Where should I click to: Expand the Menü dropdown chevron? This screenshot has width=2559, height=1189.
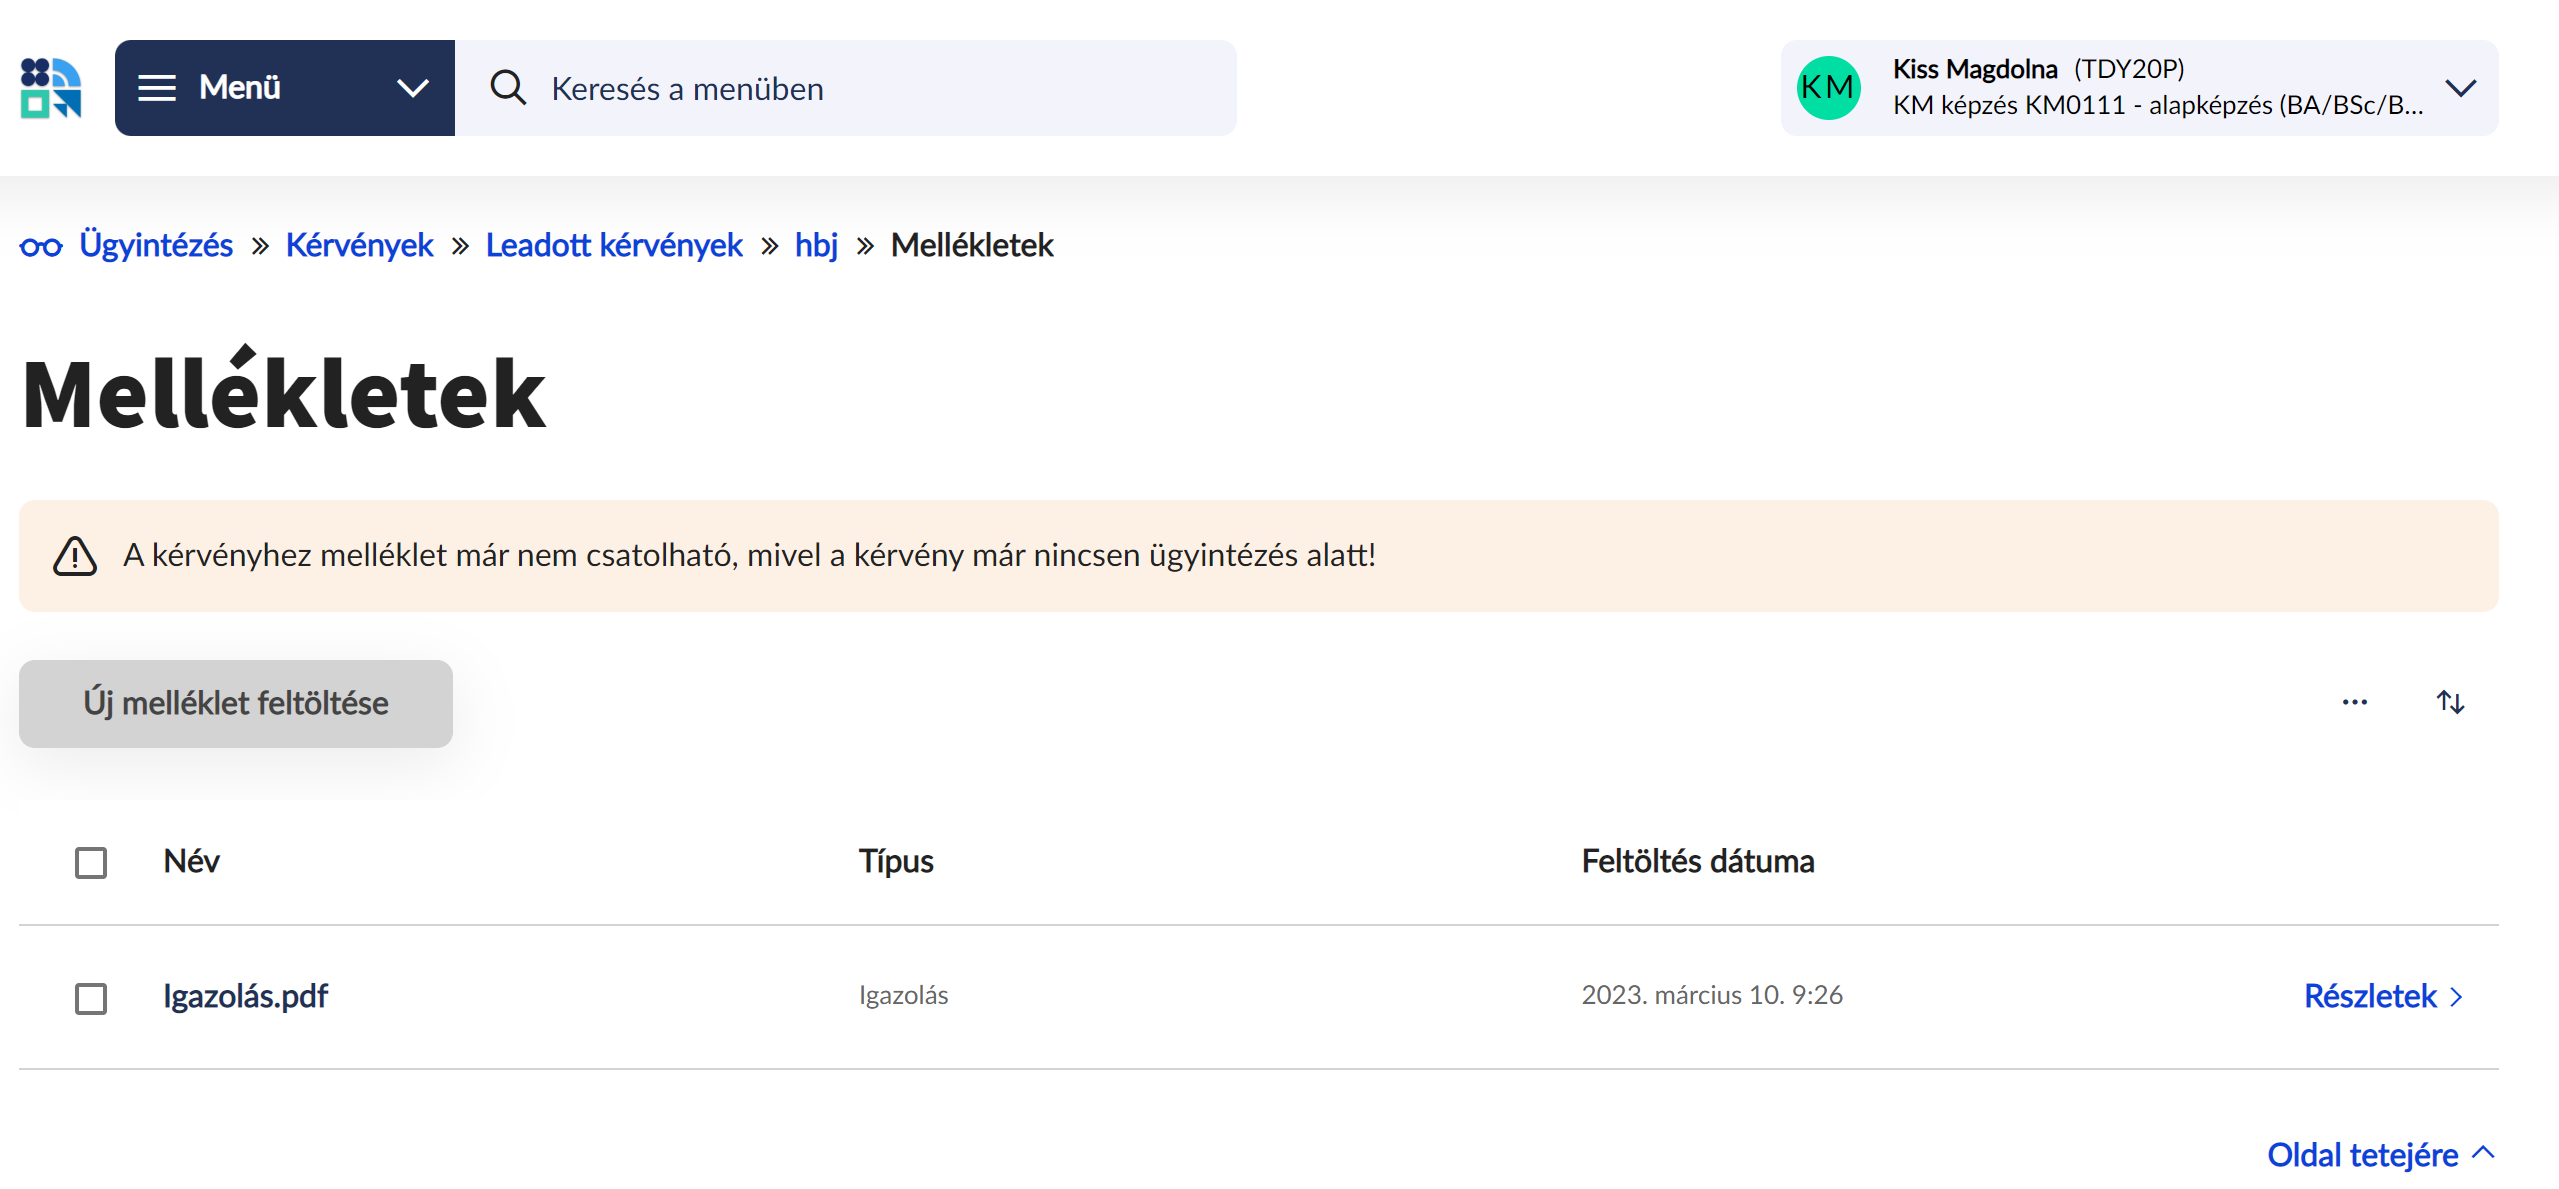click(x=413, y=88)
